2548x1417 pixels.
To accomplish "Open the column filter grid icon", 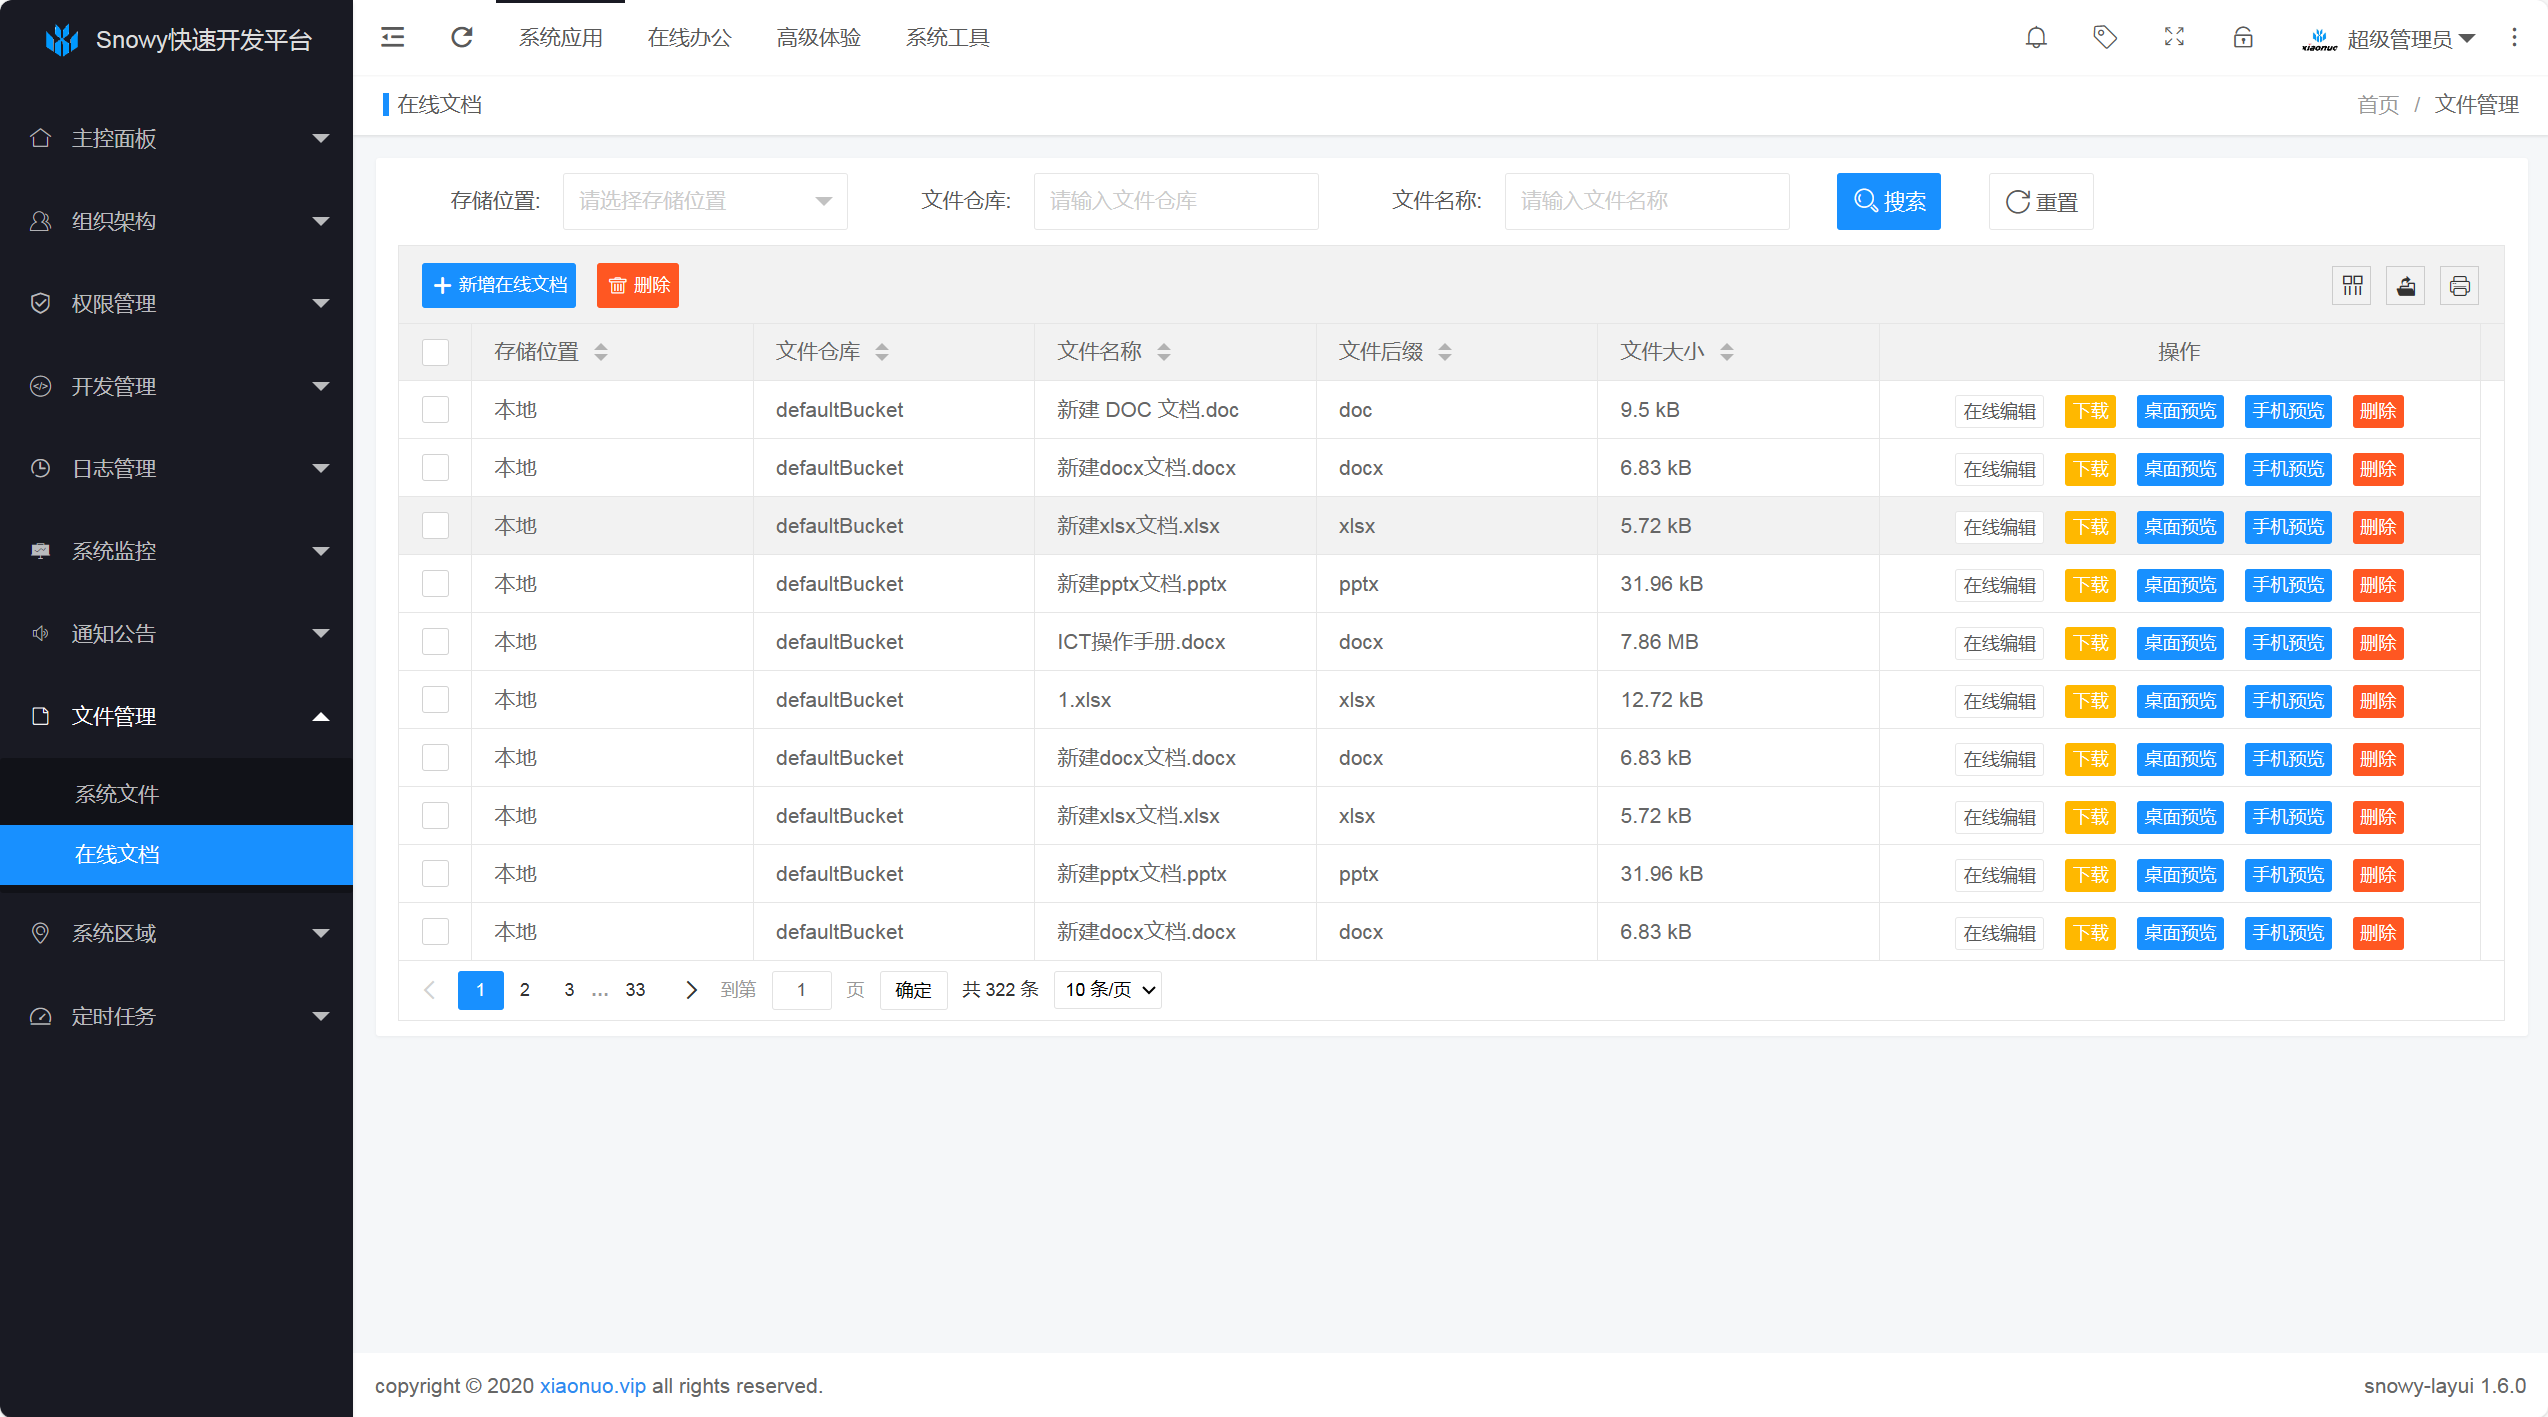I will pyautogui.click(x=2352, y=286).
